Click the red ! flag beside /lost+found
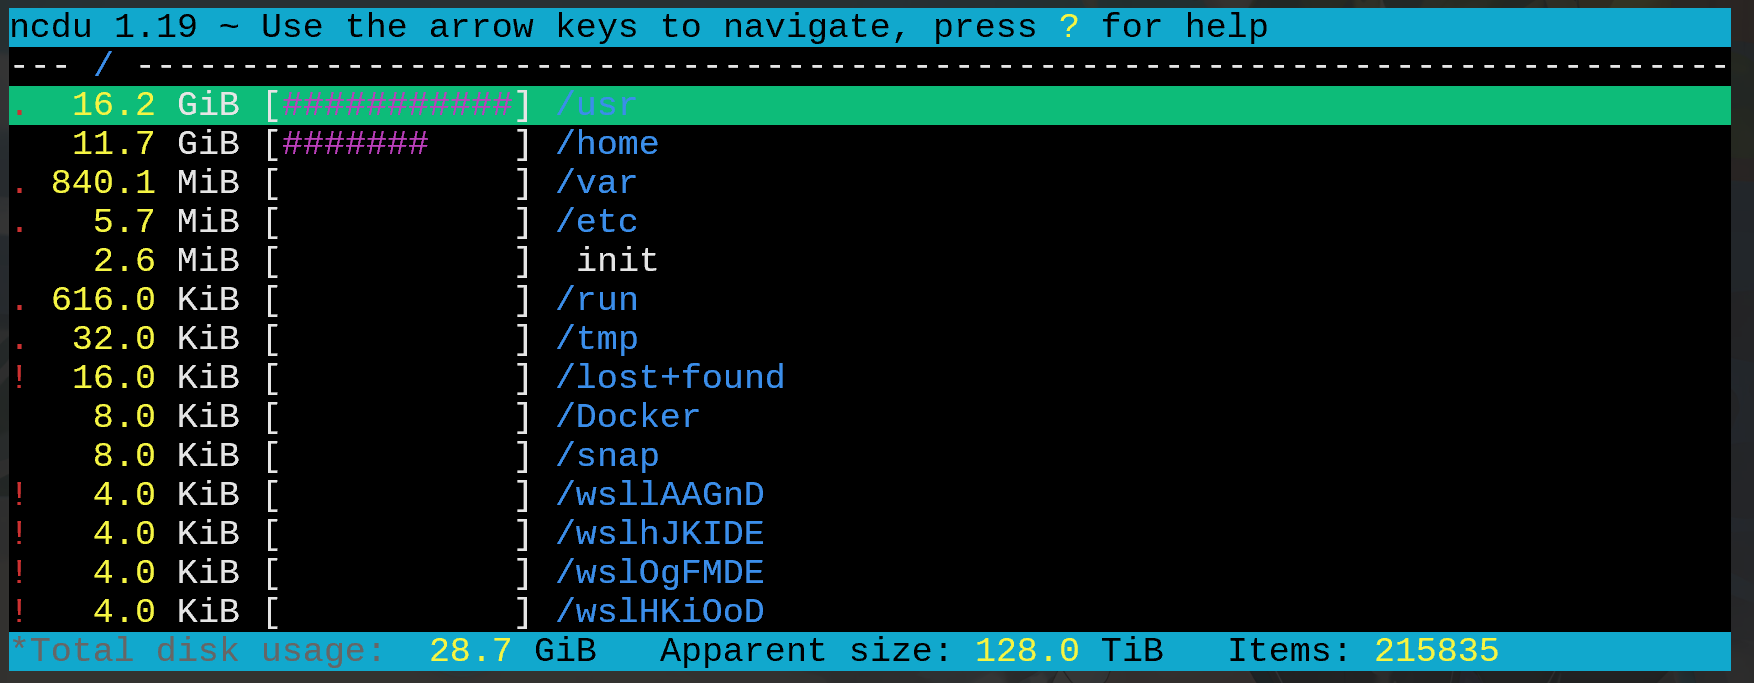 click(x=19, y=378)
